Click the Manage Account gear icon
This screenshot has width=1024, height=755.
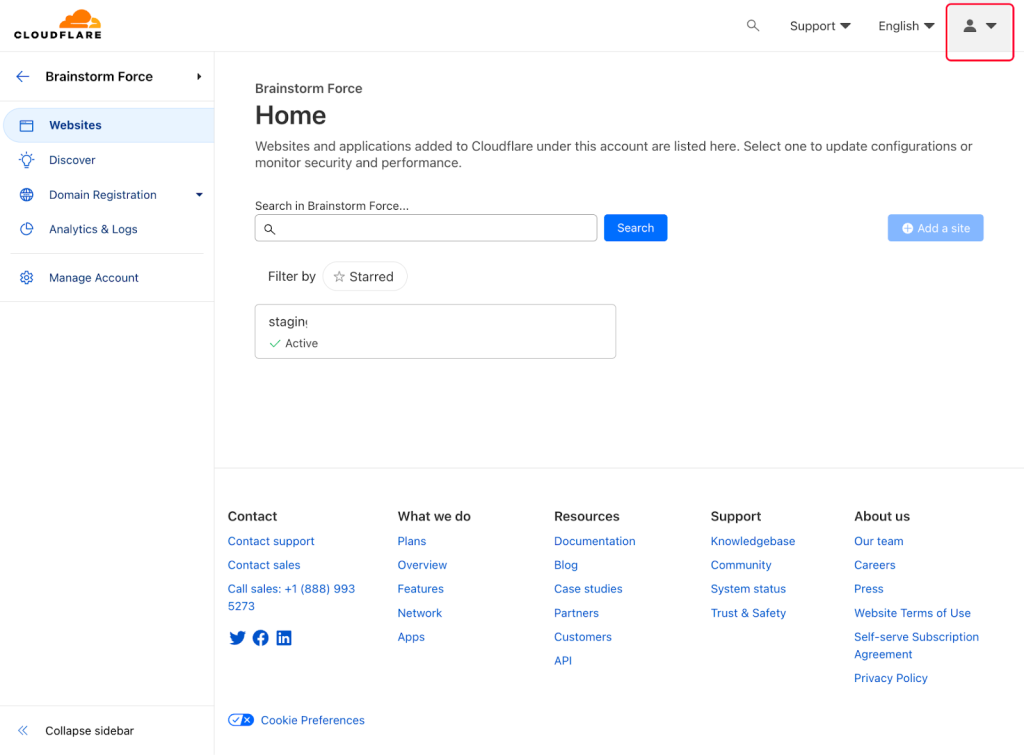coord(27,278)
